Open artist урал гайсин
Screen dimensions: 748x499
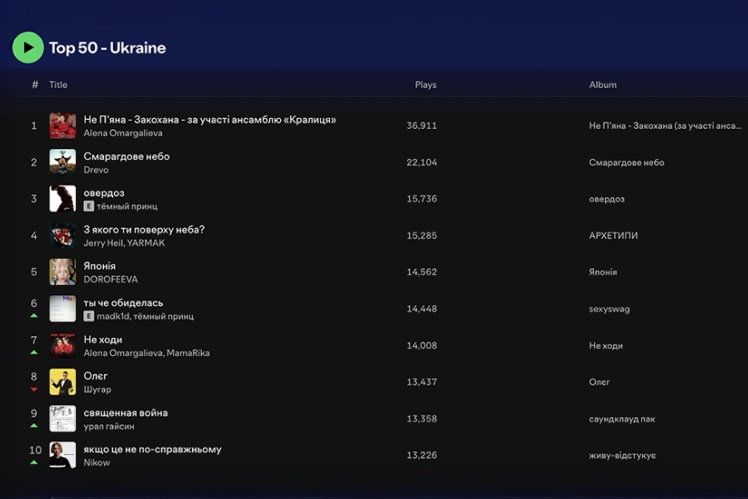[109, 426]
